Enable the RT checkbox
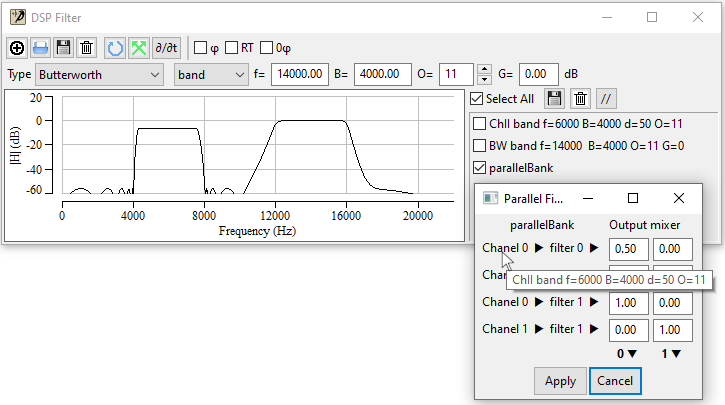 pos(232,47)
